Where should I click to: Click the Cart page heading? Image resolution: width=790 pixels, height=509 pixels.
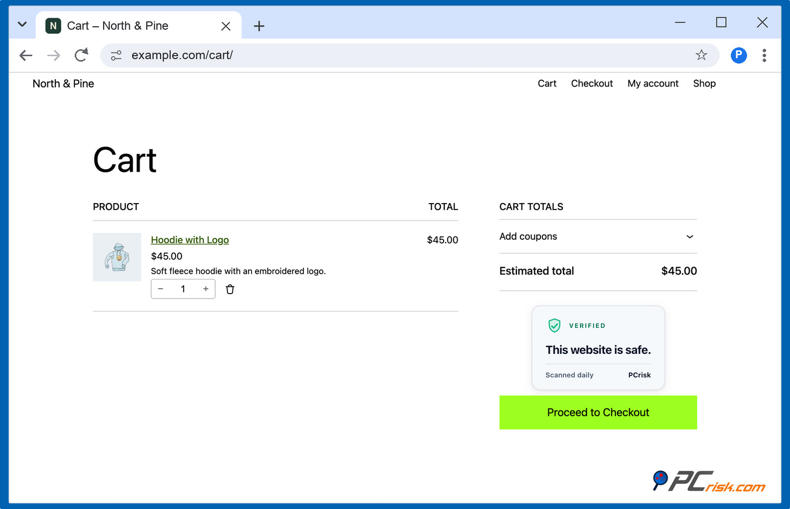click(x=124, y=160)
